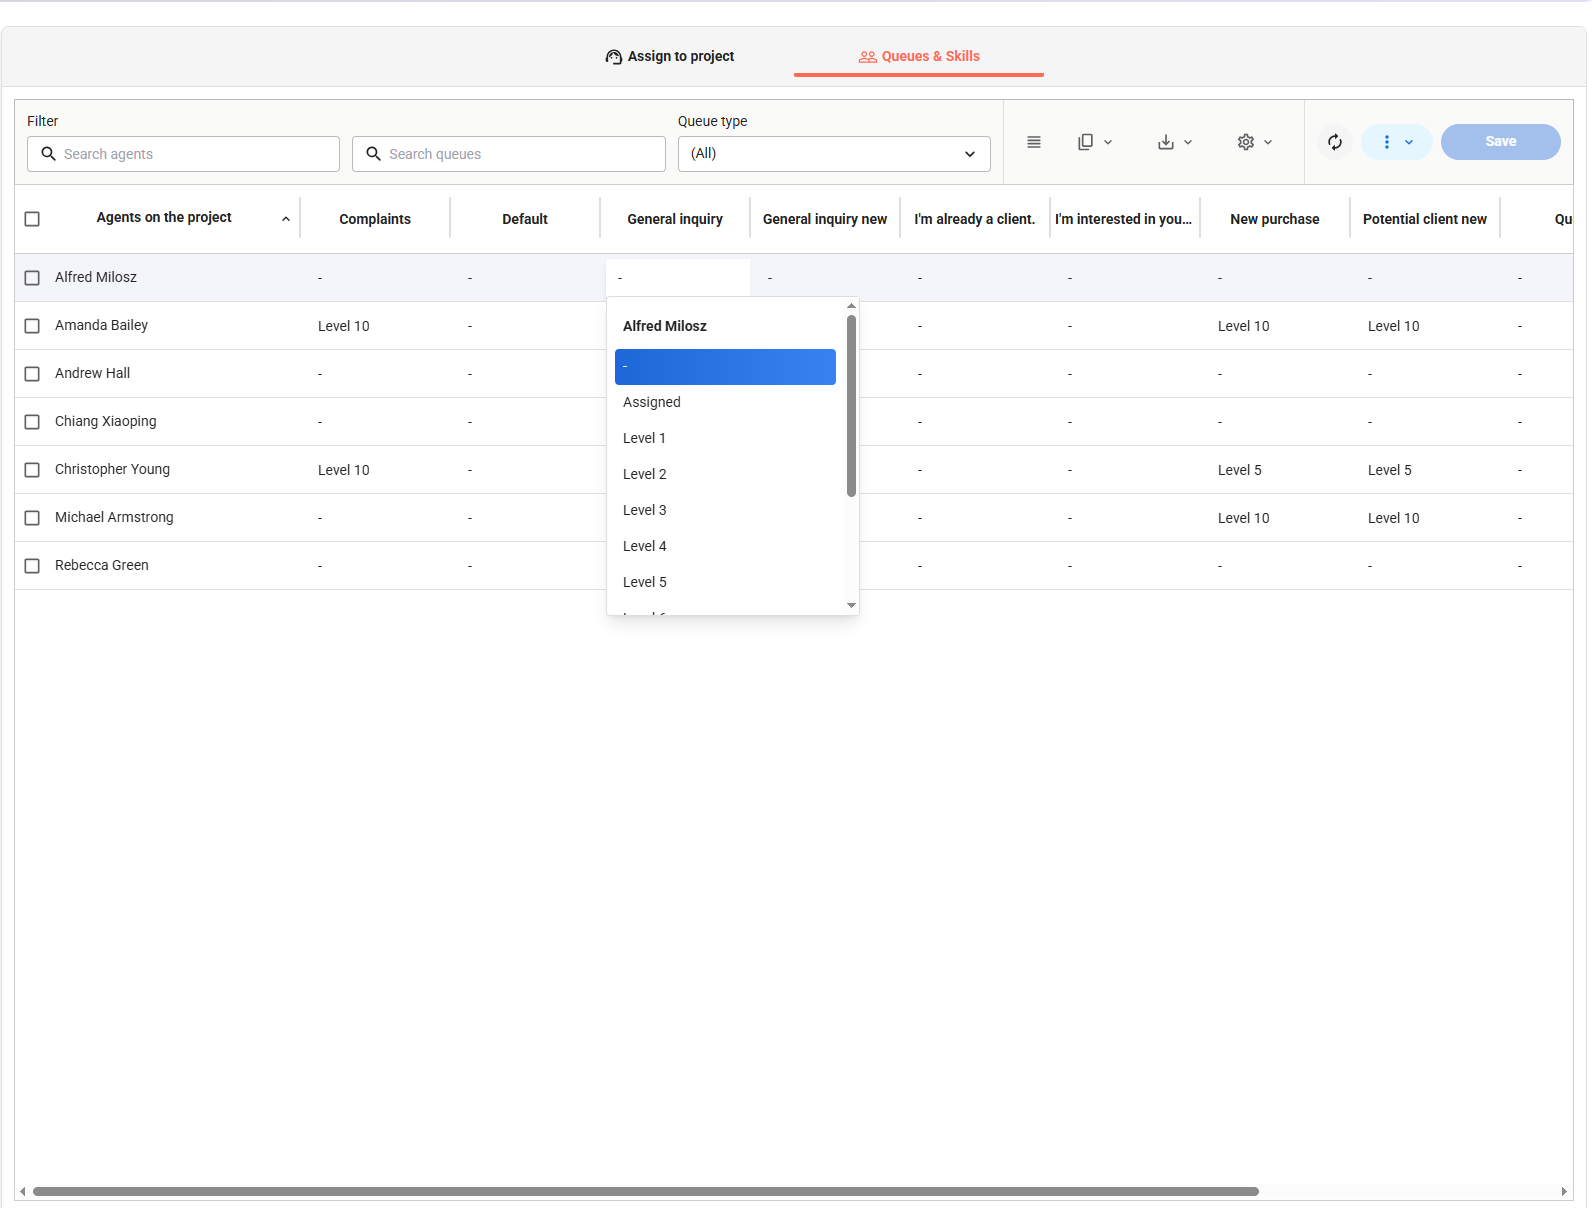The height and width of the screenshot is (1208, 1596).
Task: Click the magnifier icon in Search queues
Action: [x=374, y=154]
